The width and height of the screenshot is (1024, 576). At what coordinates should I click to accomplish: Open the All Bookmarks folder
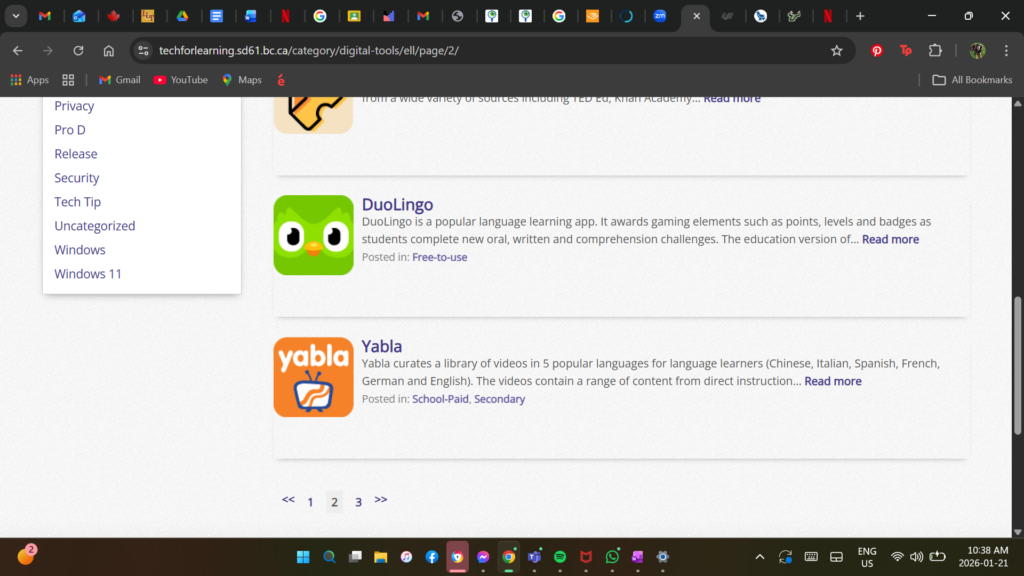tap(972, 80)
